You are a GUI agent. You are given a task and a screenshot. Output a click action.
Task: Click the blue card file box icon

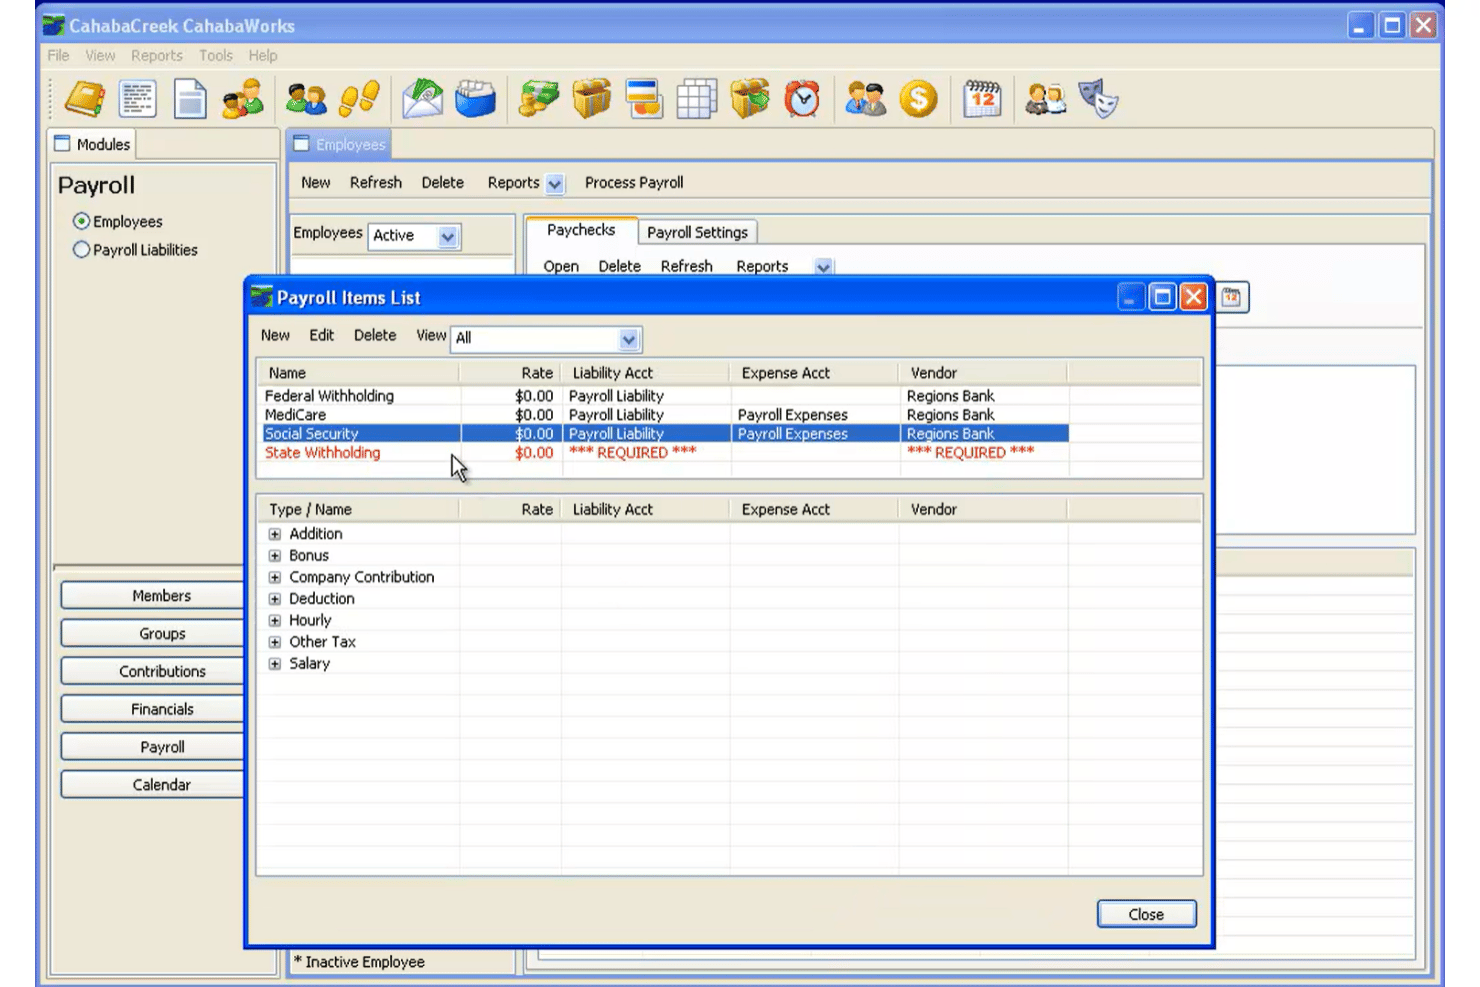pos(475,99)
